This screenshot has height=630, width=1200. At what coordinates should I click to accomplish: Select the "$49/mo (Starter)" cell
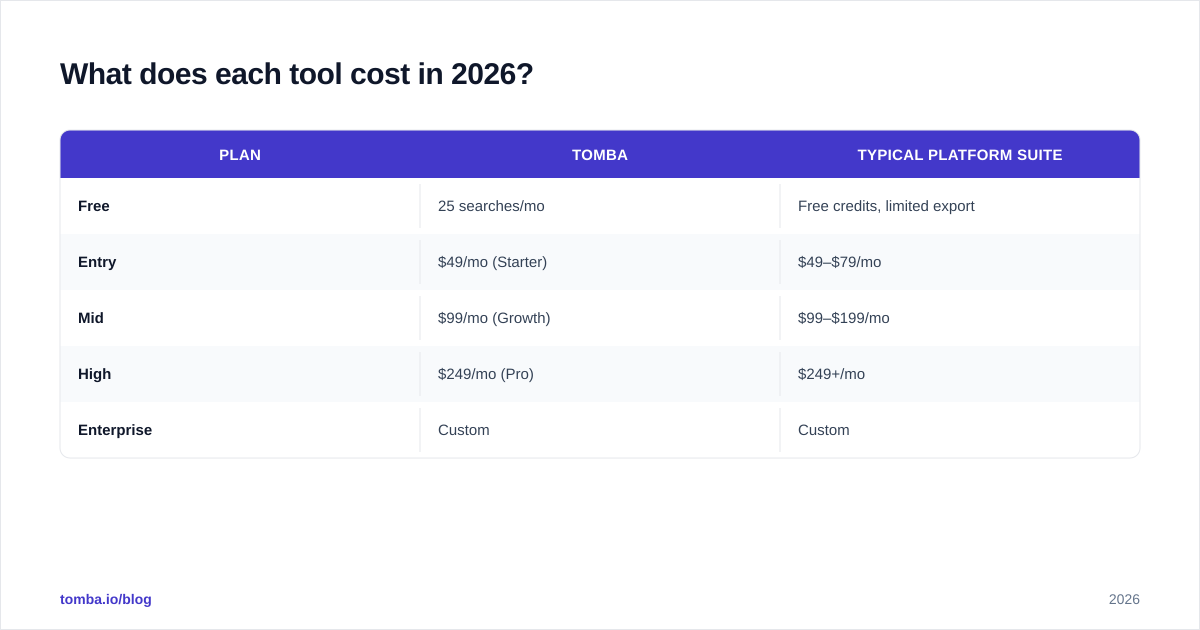[600, 262]
